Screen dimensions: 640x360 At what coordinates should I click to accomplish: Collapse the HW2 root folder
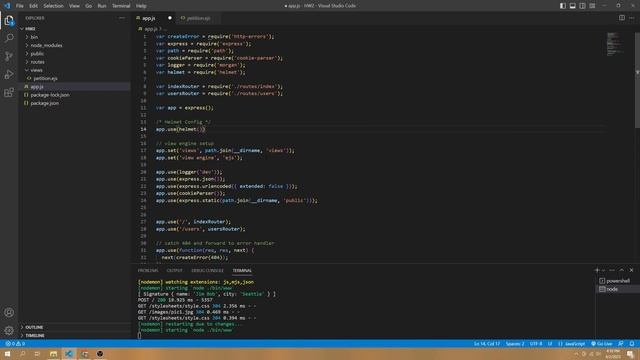30,29
